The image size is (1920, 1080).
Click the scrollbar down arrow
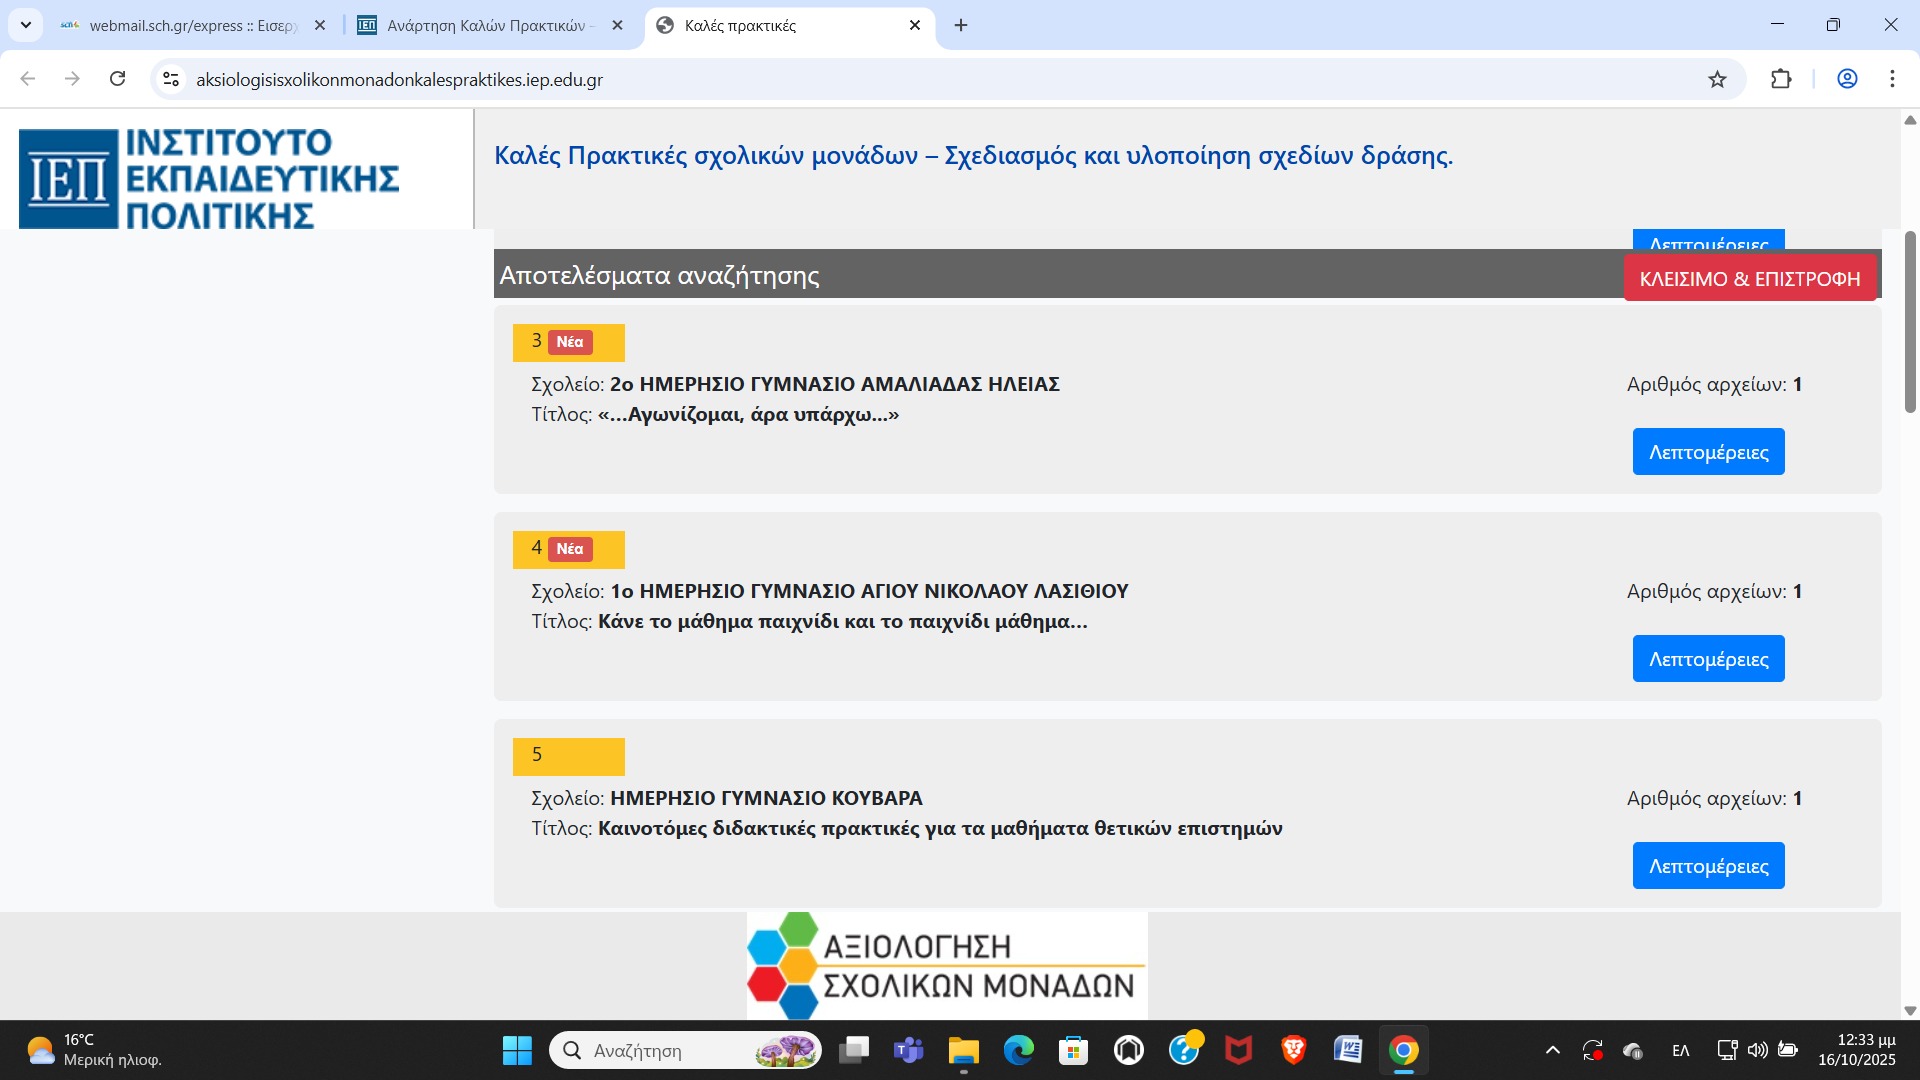pyautogui.click(x=1910, y=1010)
